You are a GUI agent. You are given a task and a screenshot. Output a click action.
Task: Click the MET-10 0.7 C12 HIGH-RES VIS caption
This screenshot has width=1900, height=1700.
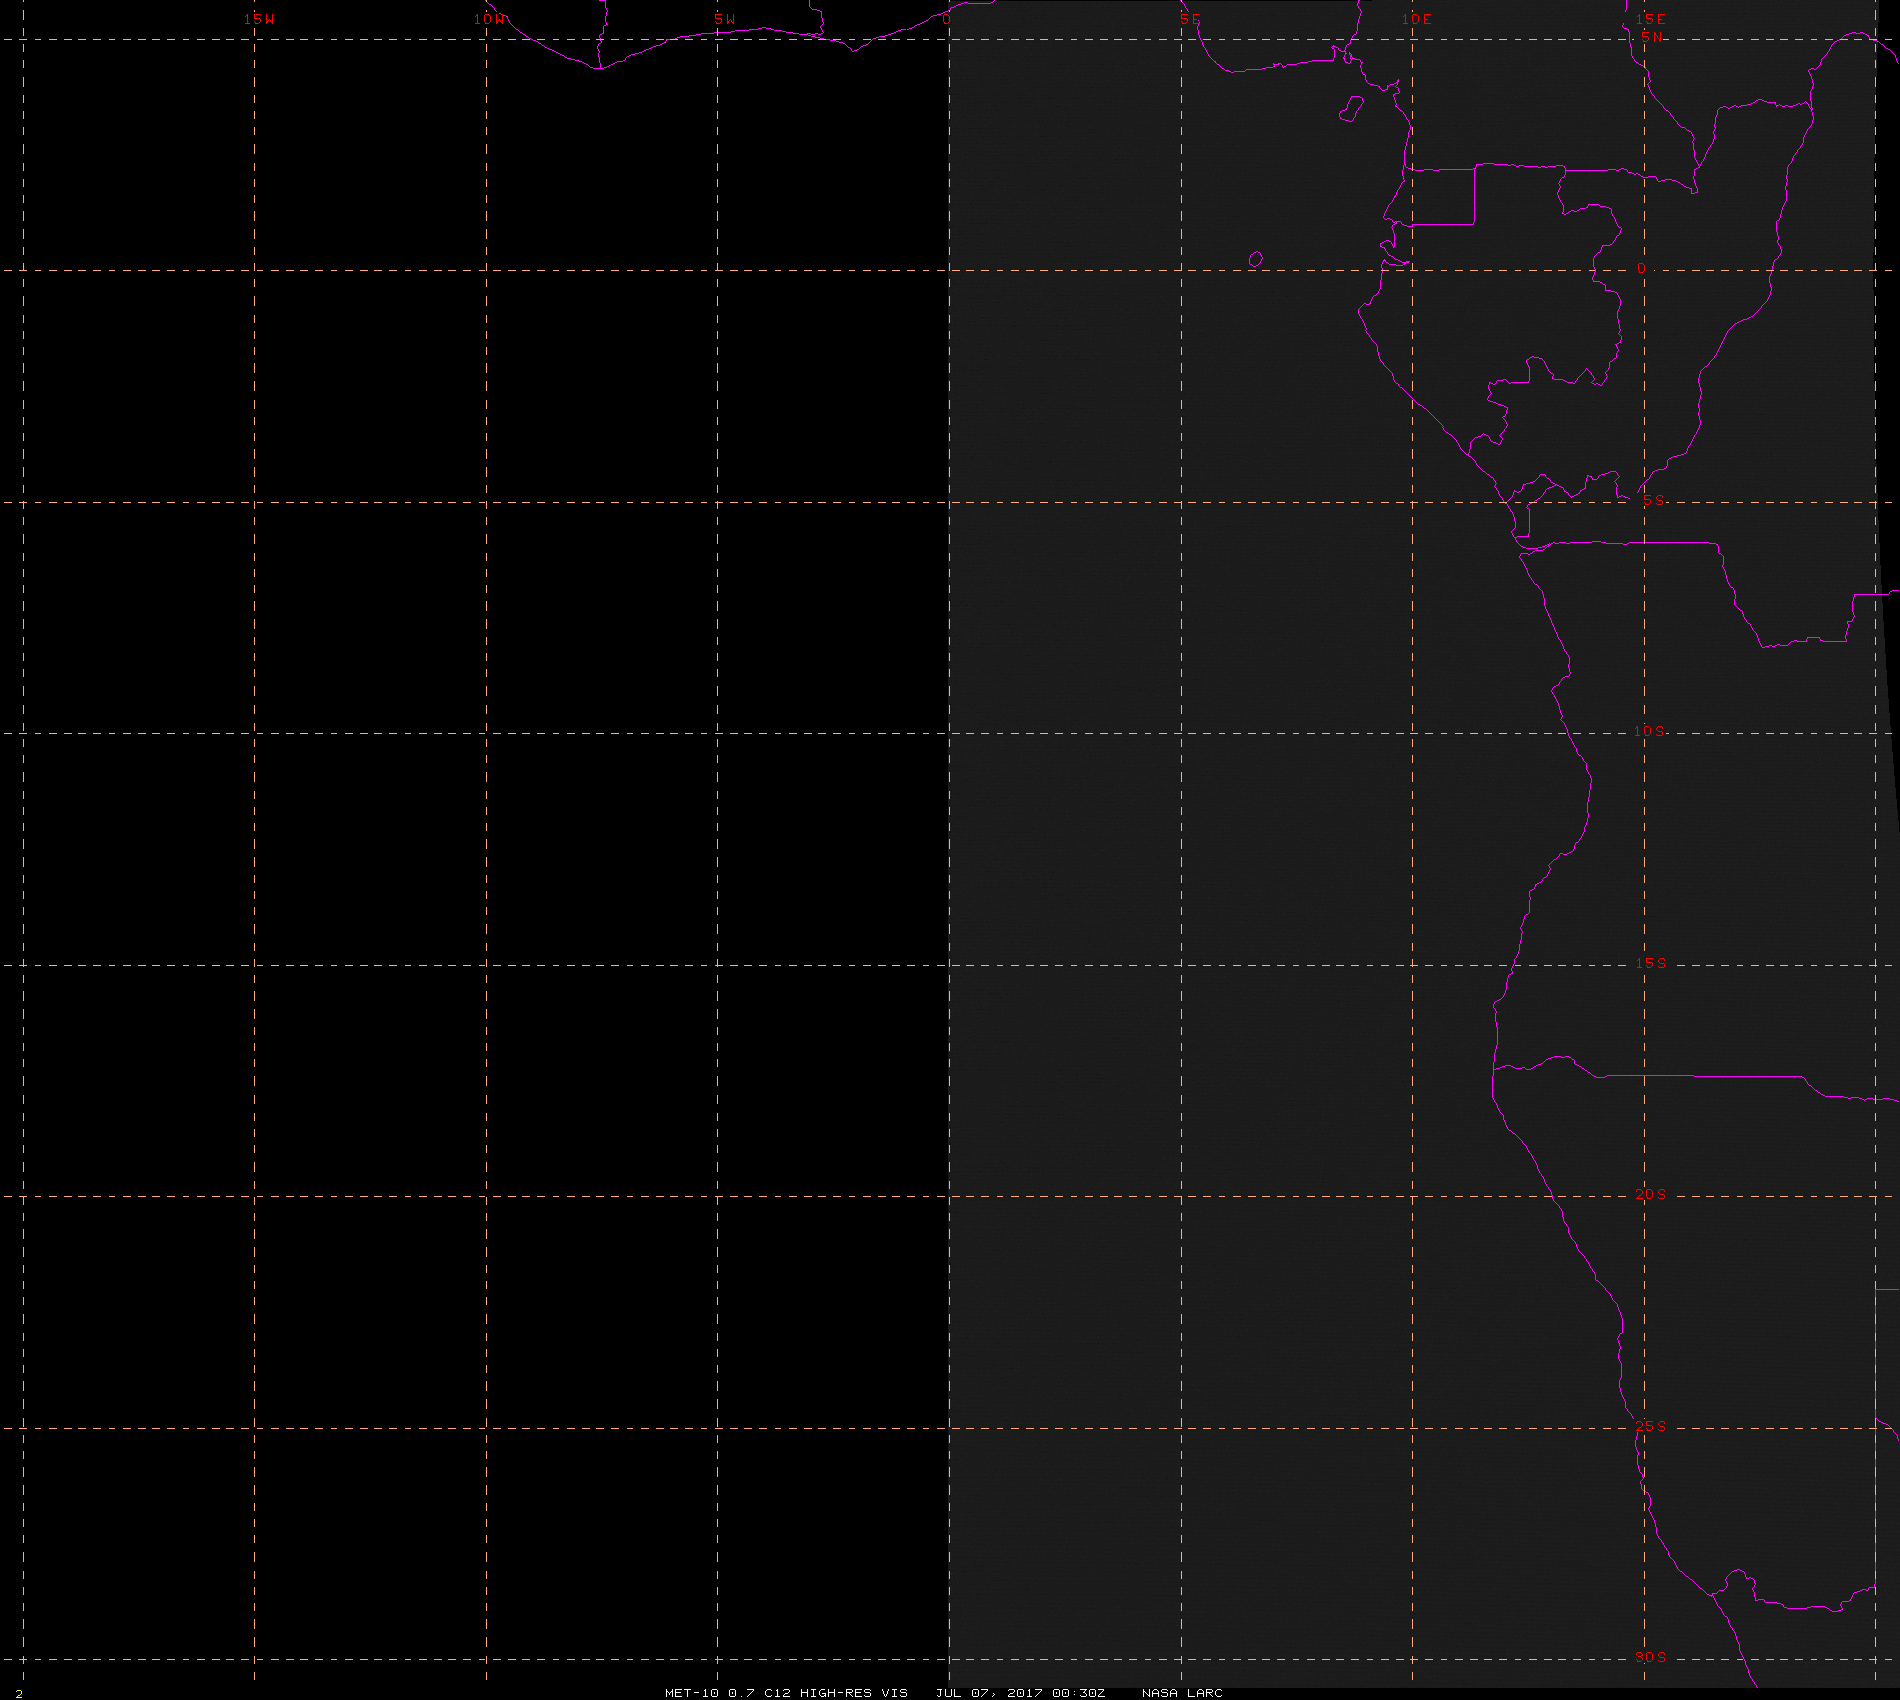[x=786, y=1693]
